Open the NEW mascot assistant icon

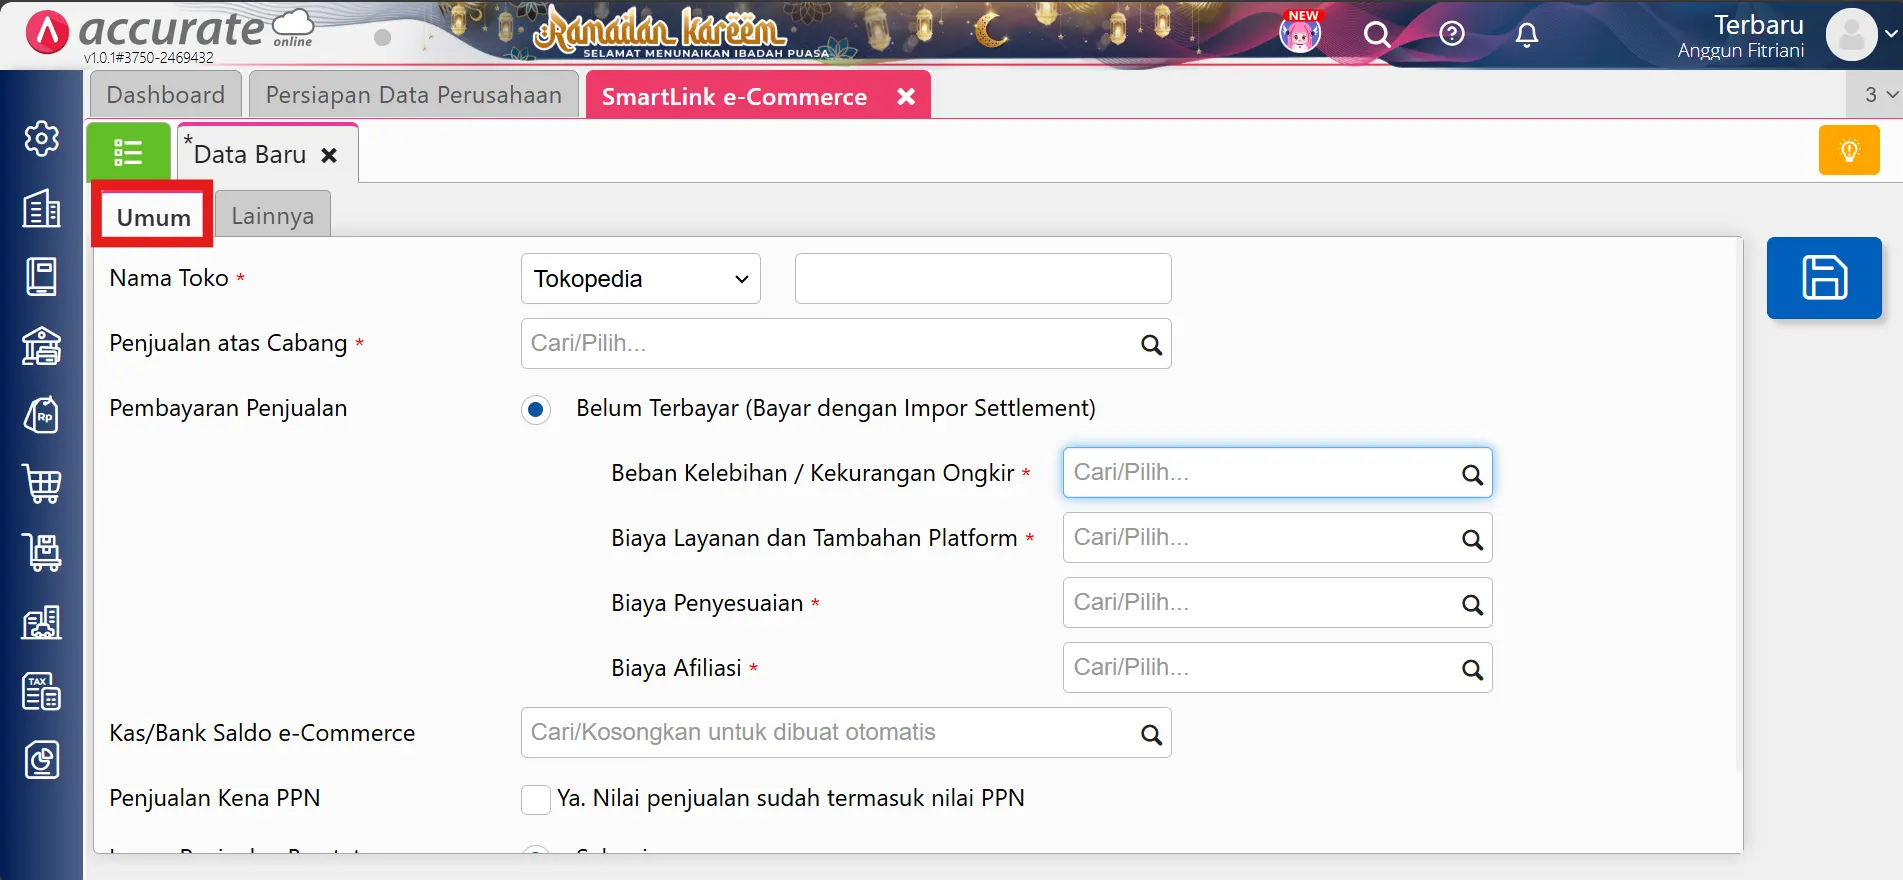tap(1301, 32)
